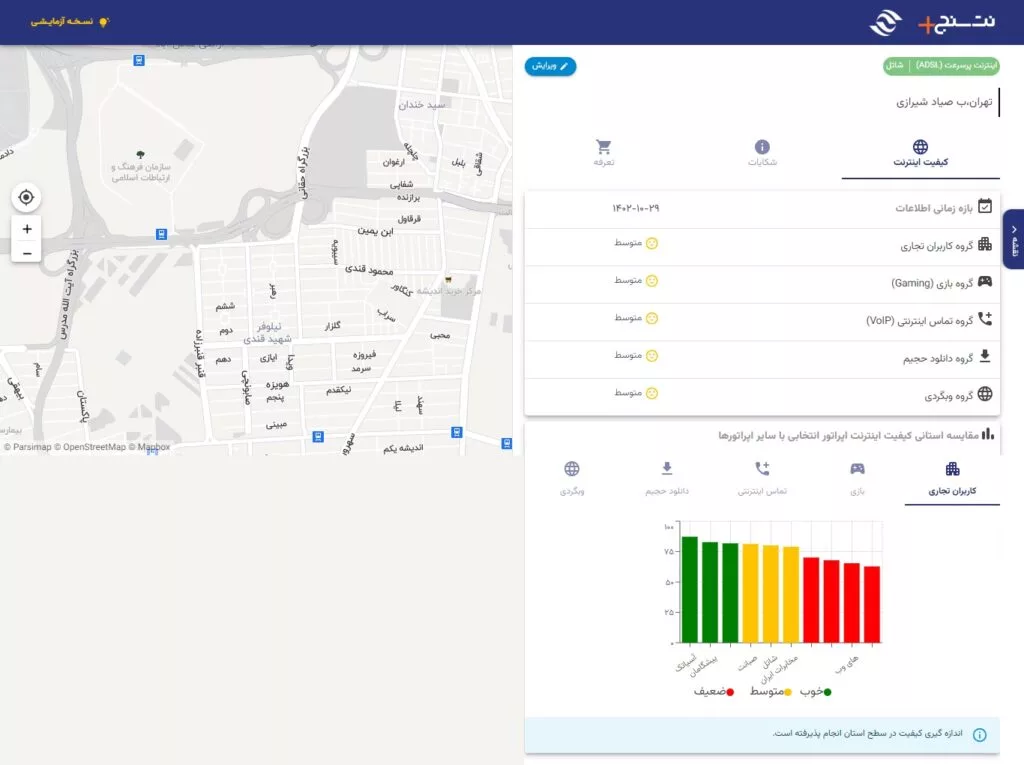
Task: Click the gamepad icon in Gaming row
Action: pyautogui.click(x=985, y=282)
